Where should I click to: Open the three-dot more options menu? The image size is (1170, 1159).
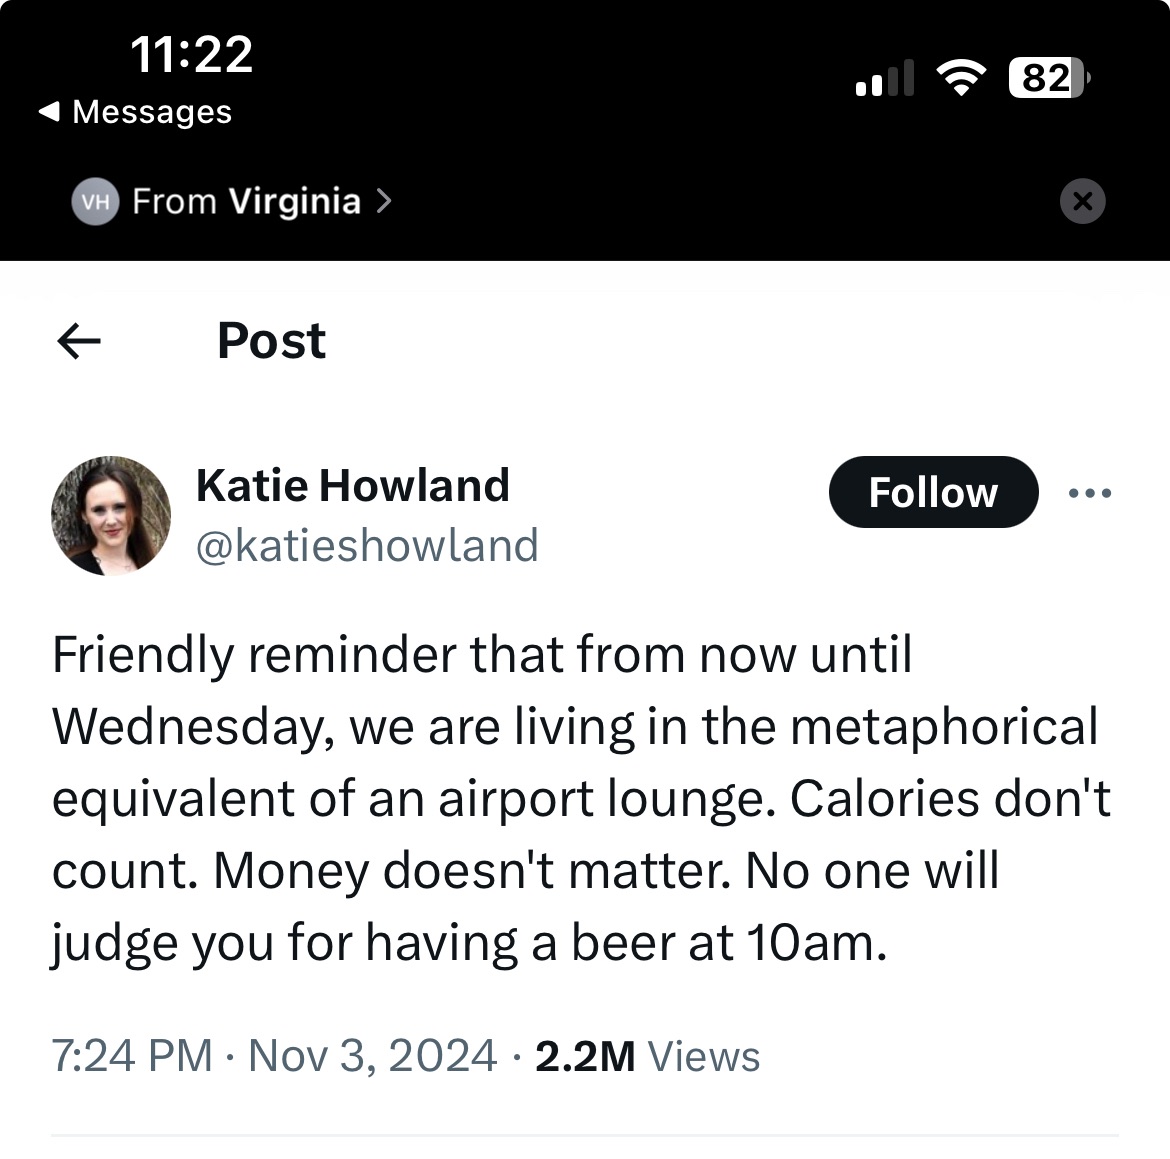click(1089, 493)
